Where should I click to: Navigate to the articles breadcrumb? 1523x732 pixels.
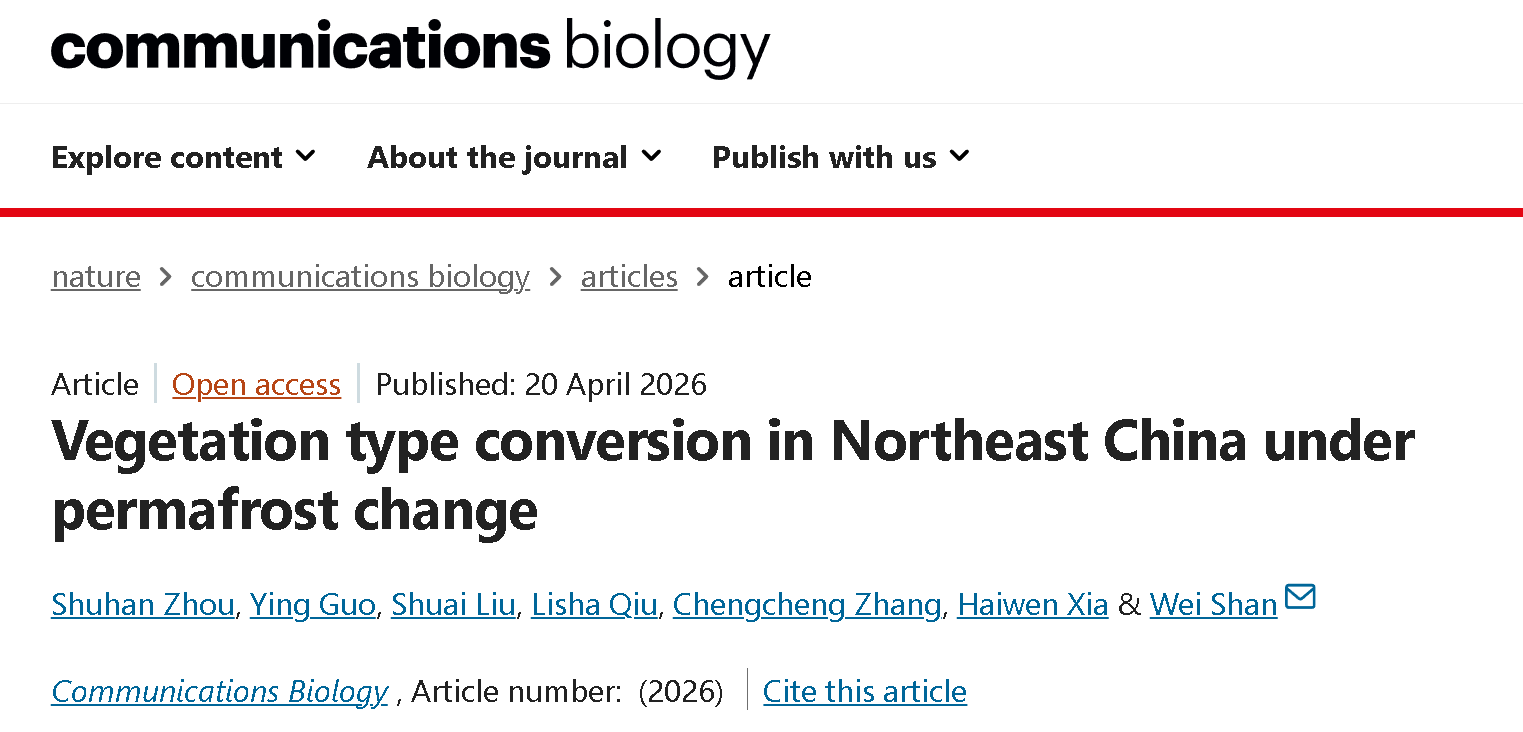[x=629, y=276]
